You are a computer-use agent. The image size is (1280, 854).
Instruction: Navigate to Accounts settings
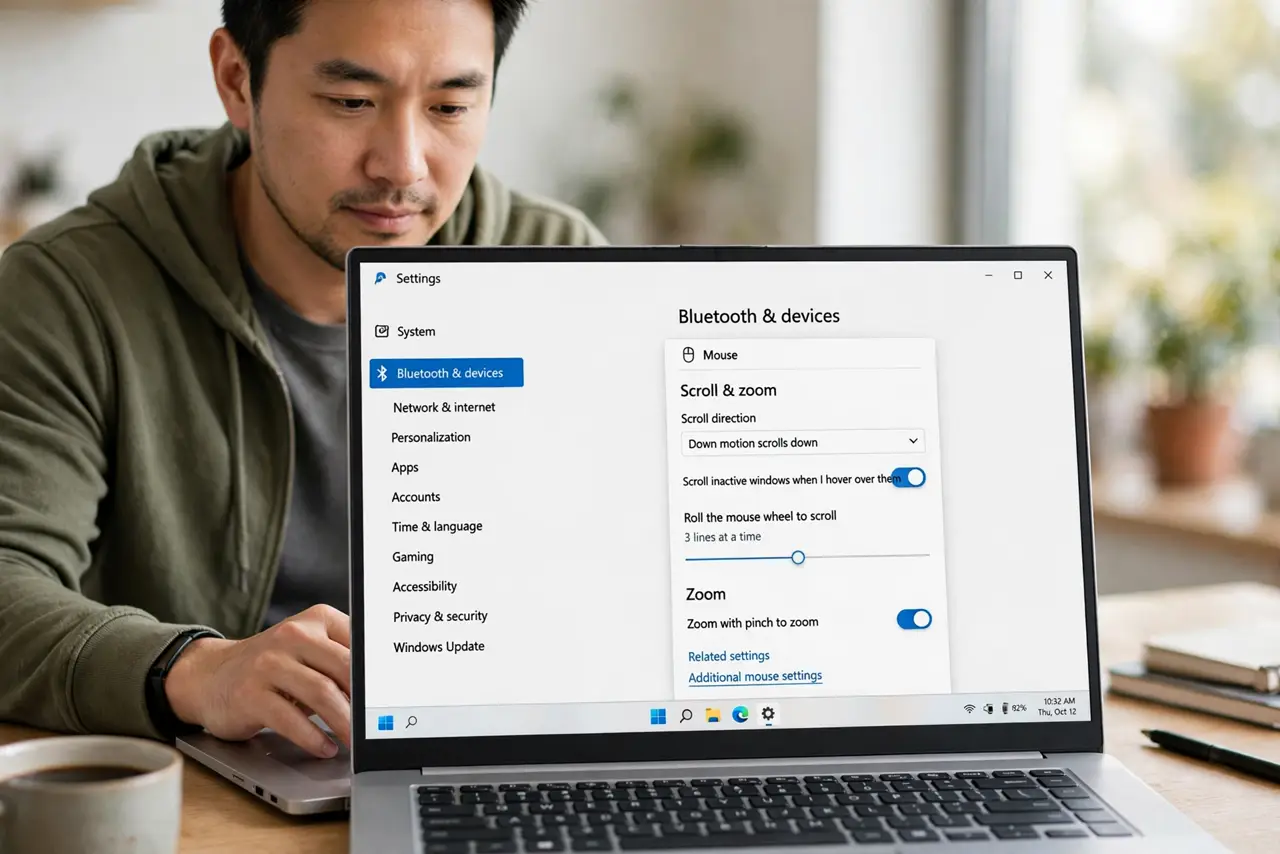416,497
